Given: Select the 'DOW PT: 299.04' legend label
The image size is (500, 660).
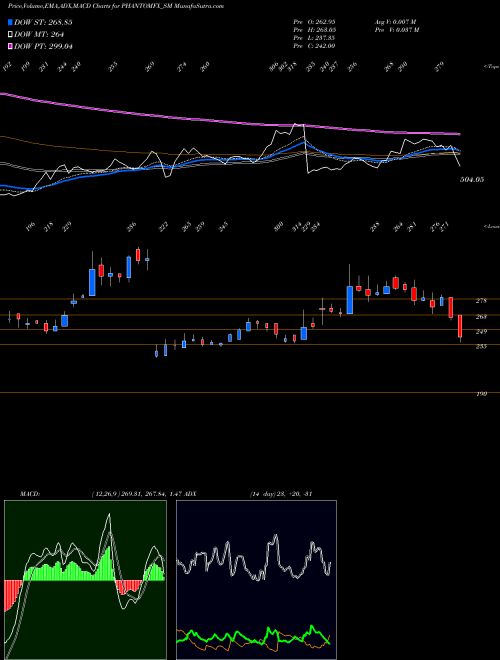Looking at the screenshot, I should 43,46.
